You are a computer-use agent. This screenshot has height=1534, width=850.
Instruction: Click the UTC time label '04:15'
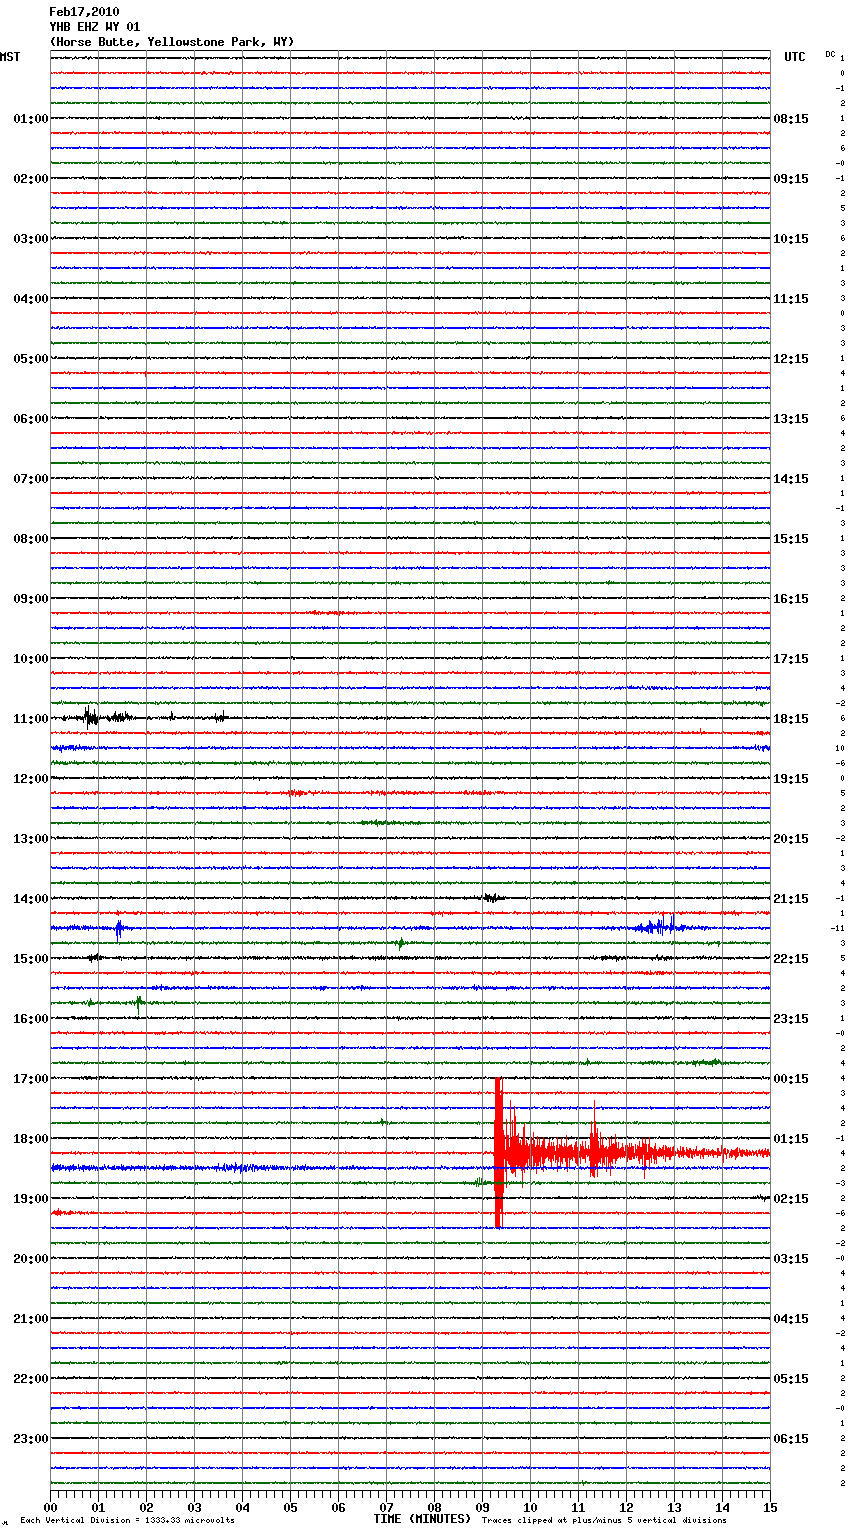click(x=791, y=1319)
